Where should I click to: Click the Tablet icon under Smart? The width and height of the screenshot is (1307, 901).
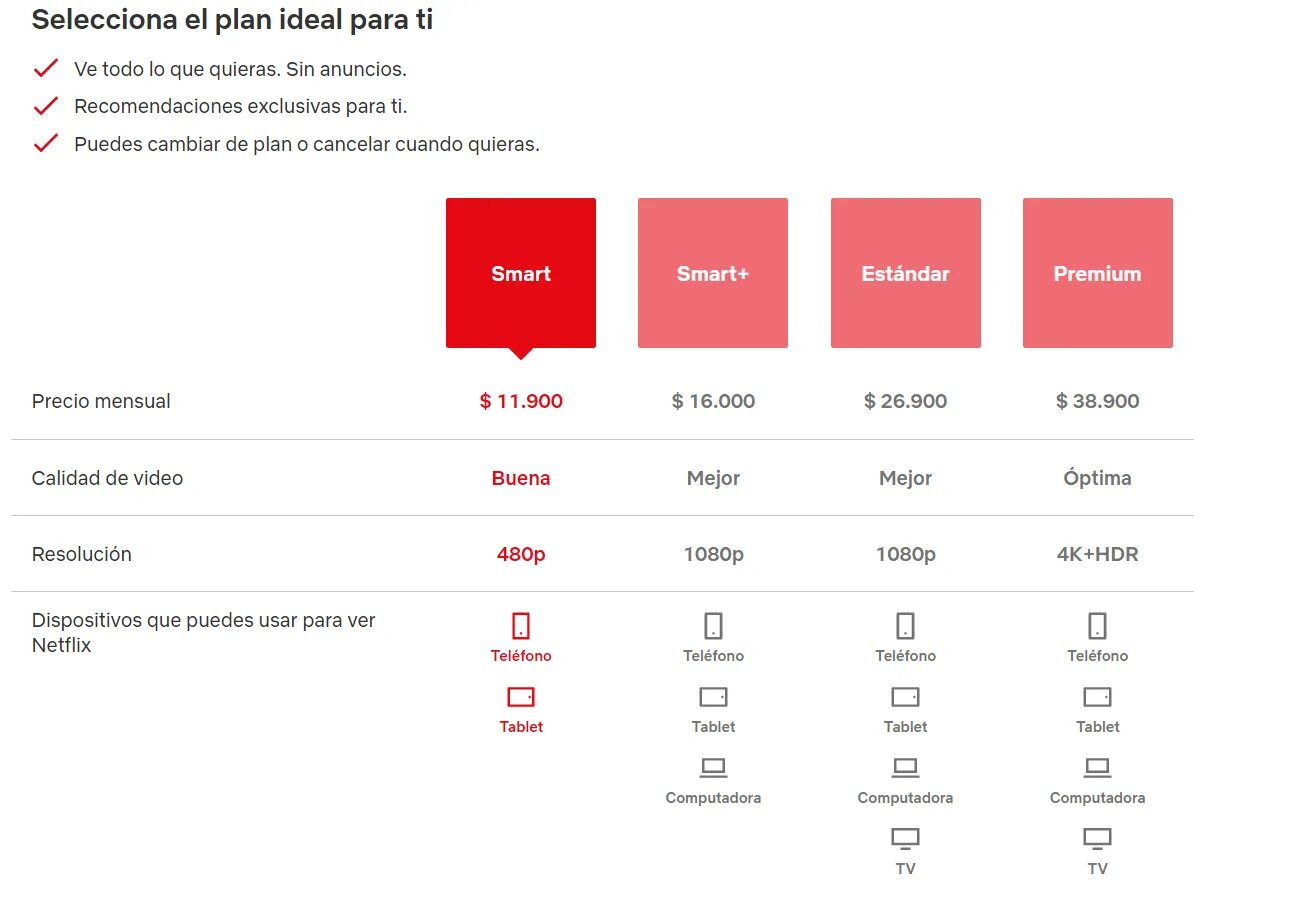coord(520,697)
